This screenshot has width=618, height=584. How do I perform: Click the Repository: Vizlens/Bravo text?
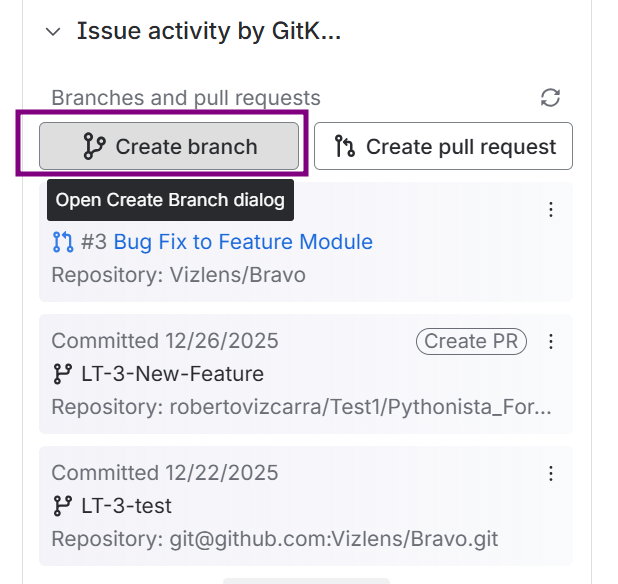tap(178, 274)
